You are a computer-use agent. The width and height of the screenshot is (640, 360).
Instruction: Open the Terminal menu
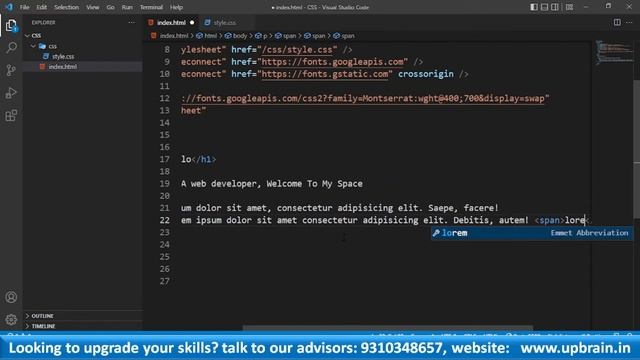[151, 7]
